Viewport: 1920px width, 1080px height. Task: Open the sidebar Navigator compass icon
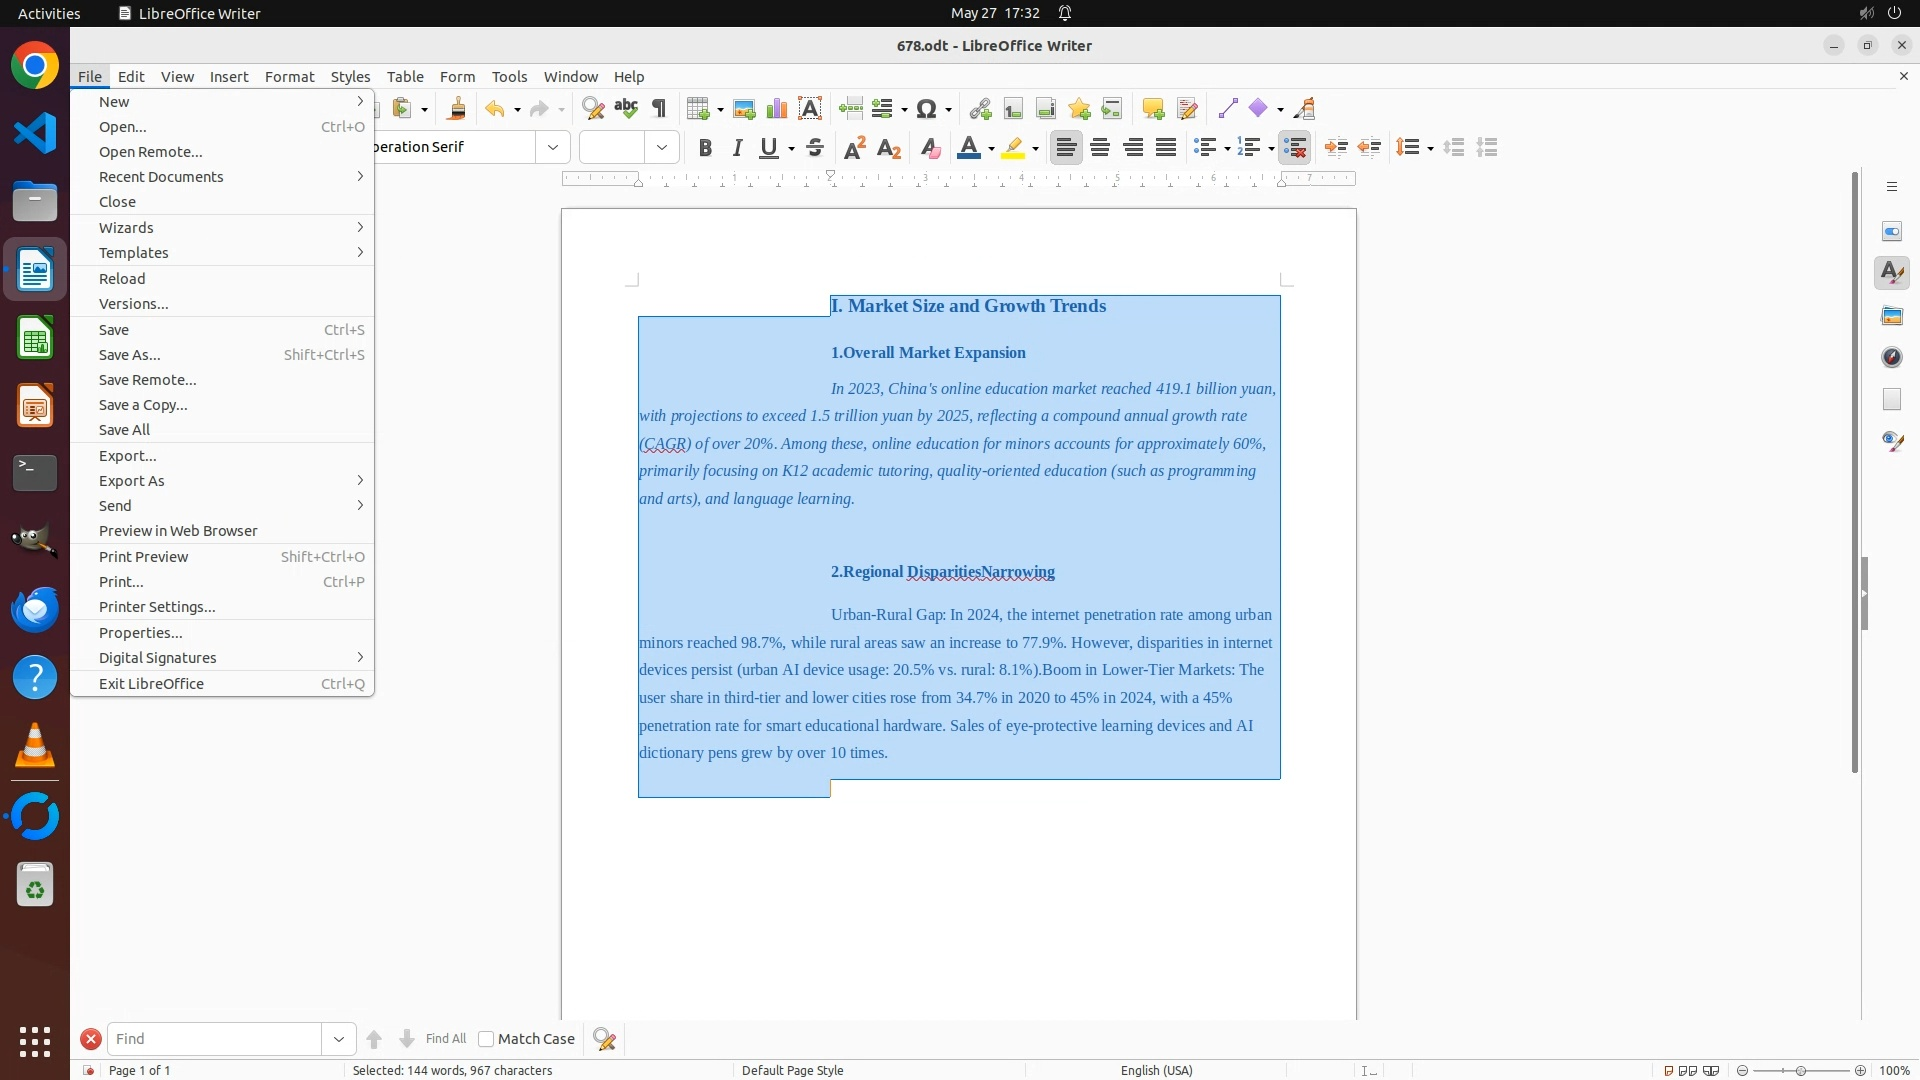pyautogui.click(x=1892, y=357)
